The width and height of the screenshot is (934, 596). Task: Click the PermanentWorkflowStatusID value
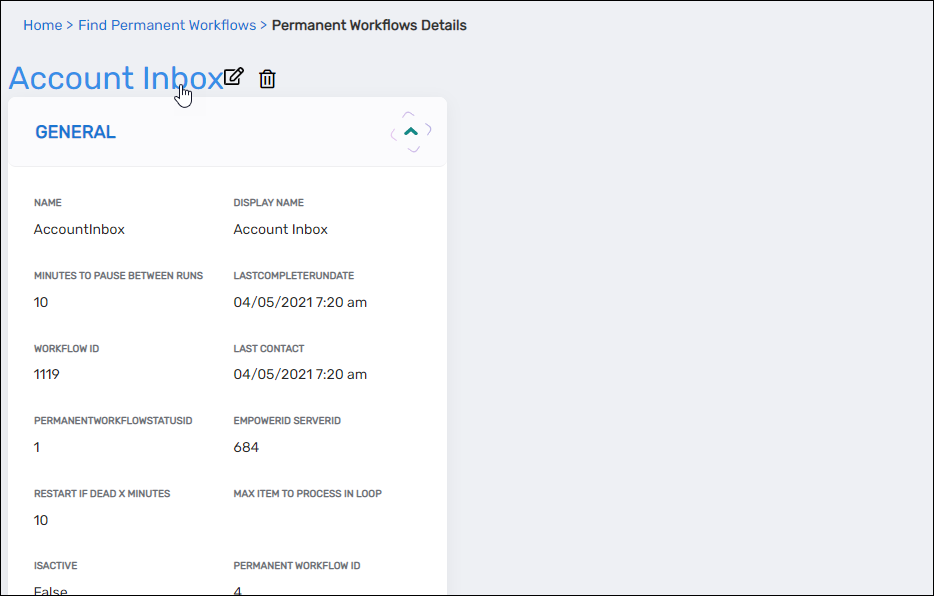[37, 447]
